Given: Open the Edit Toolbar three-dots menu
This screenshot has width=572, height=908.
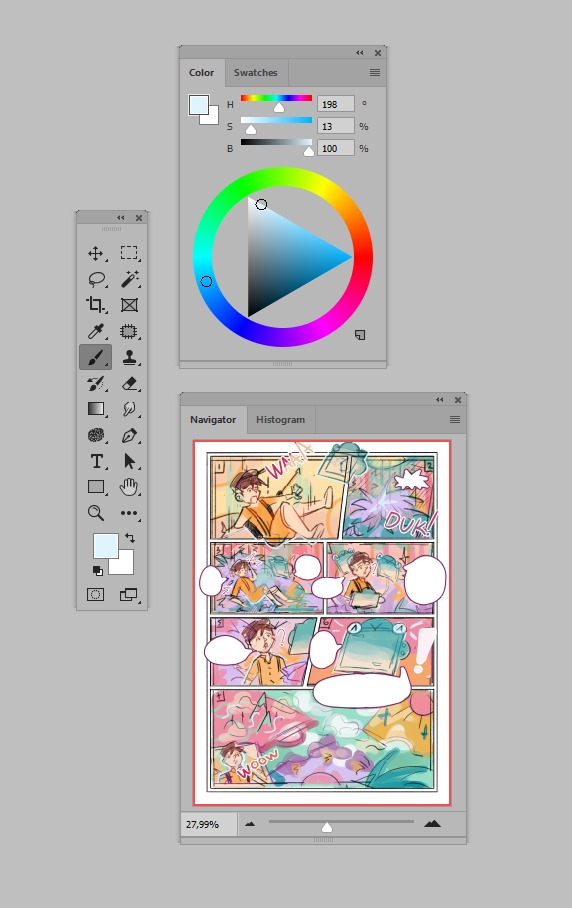Looking at the screenshot, I should click(129, 512).
